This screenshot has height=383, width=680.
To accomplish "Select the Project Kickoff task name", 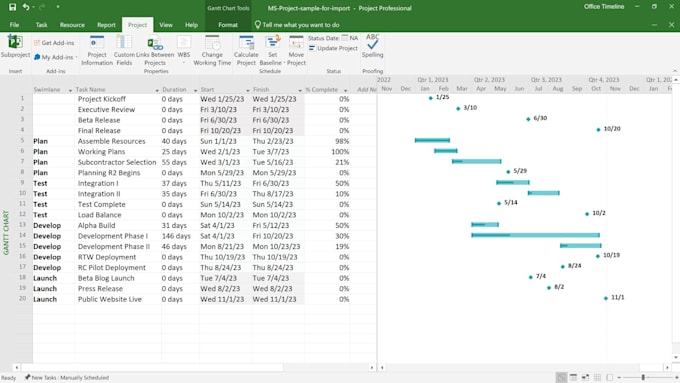I will pyautogui.click(x=102, y=99).
